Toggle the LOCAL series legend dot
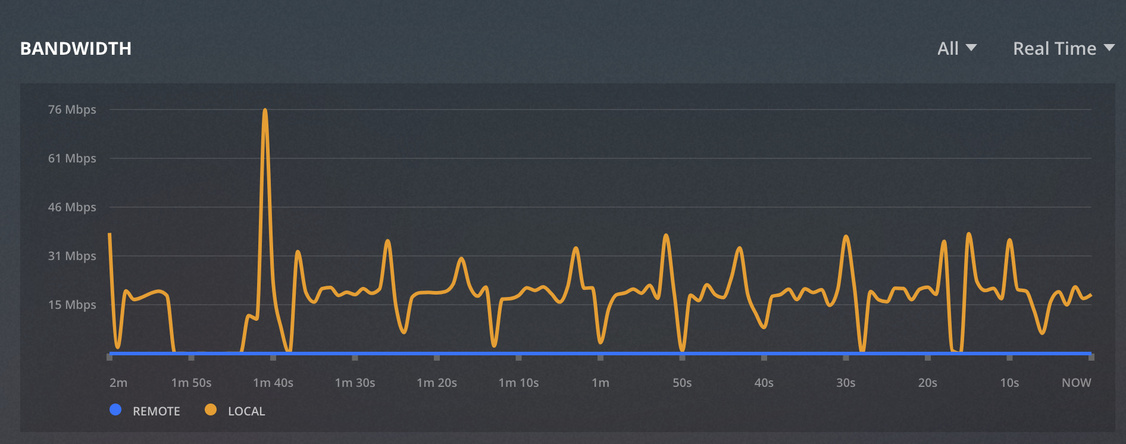Screen dimensions: 1126x444 pyautogui.click(x=210, y=411)
